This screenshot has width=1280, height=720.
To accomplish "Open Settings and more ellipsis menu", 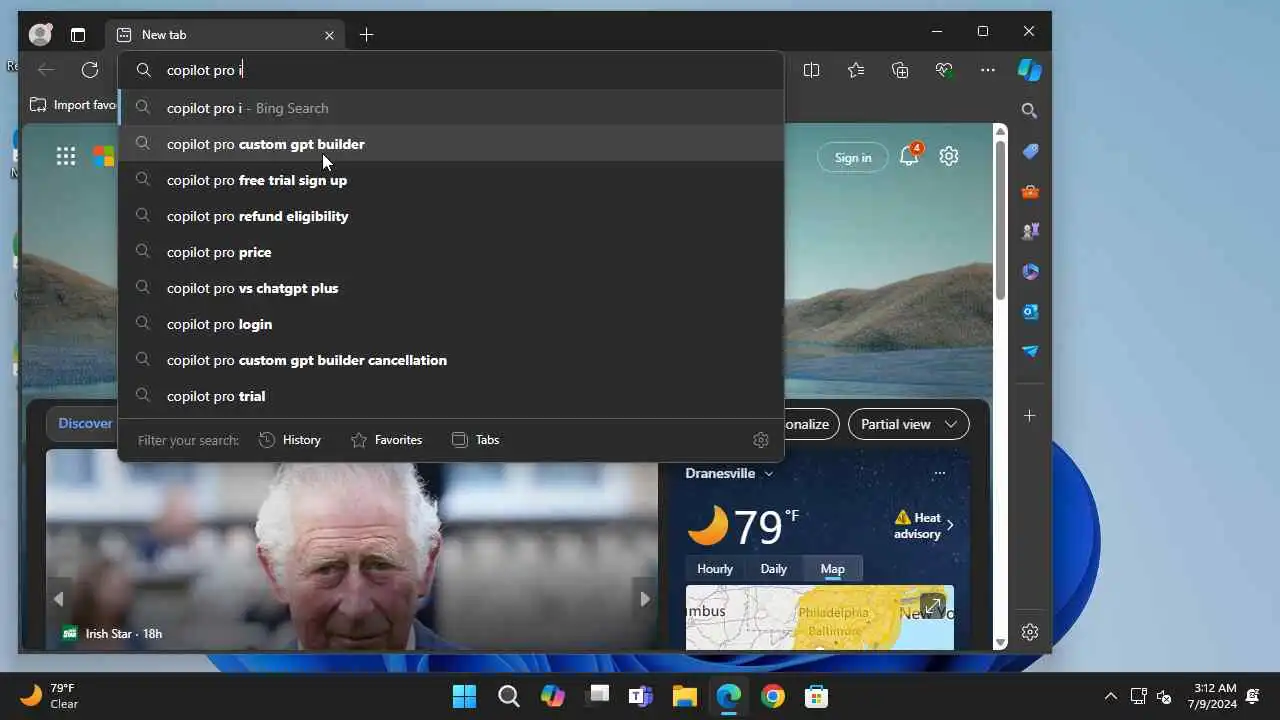I will 988,70.
